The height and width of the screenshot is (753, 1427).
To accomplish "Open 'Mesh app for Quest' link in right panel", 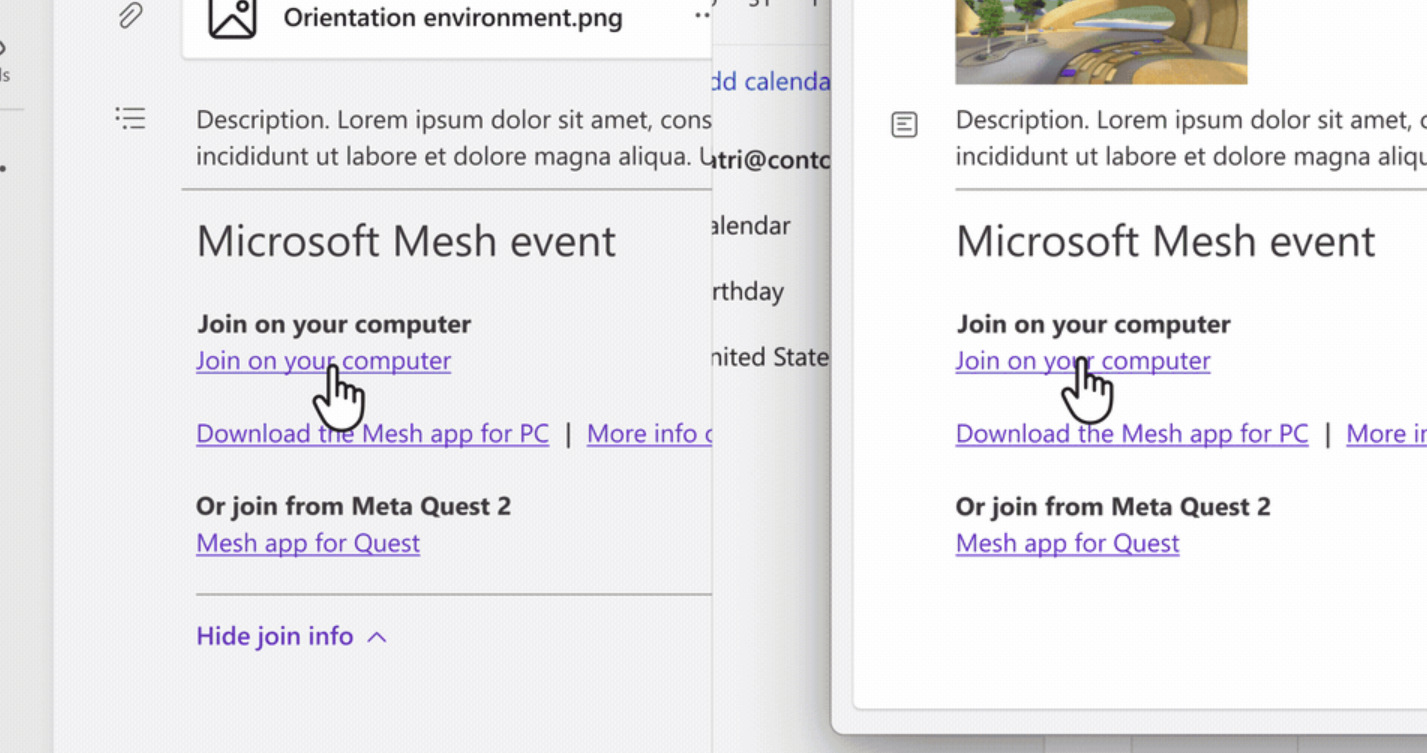I will click(x=1067, y=543).
